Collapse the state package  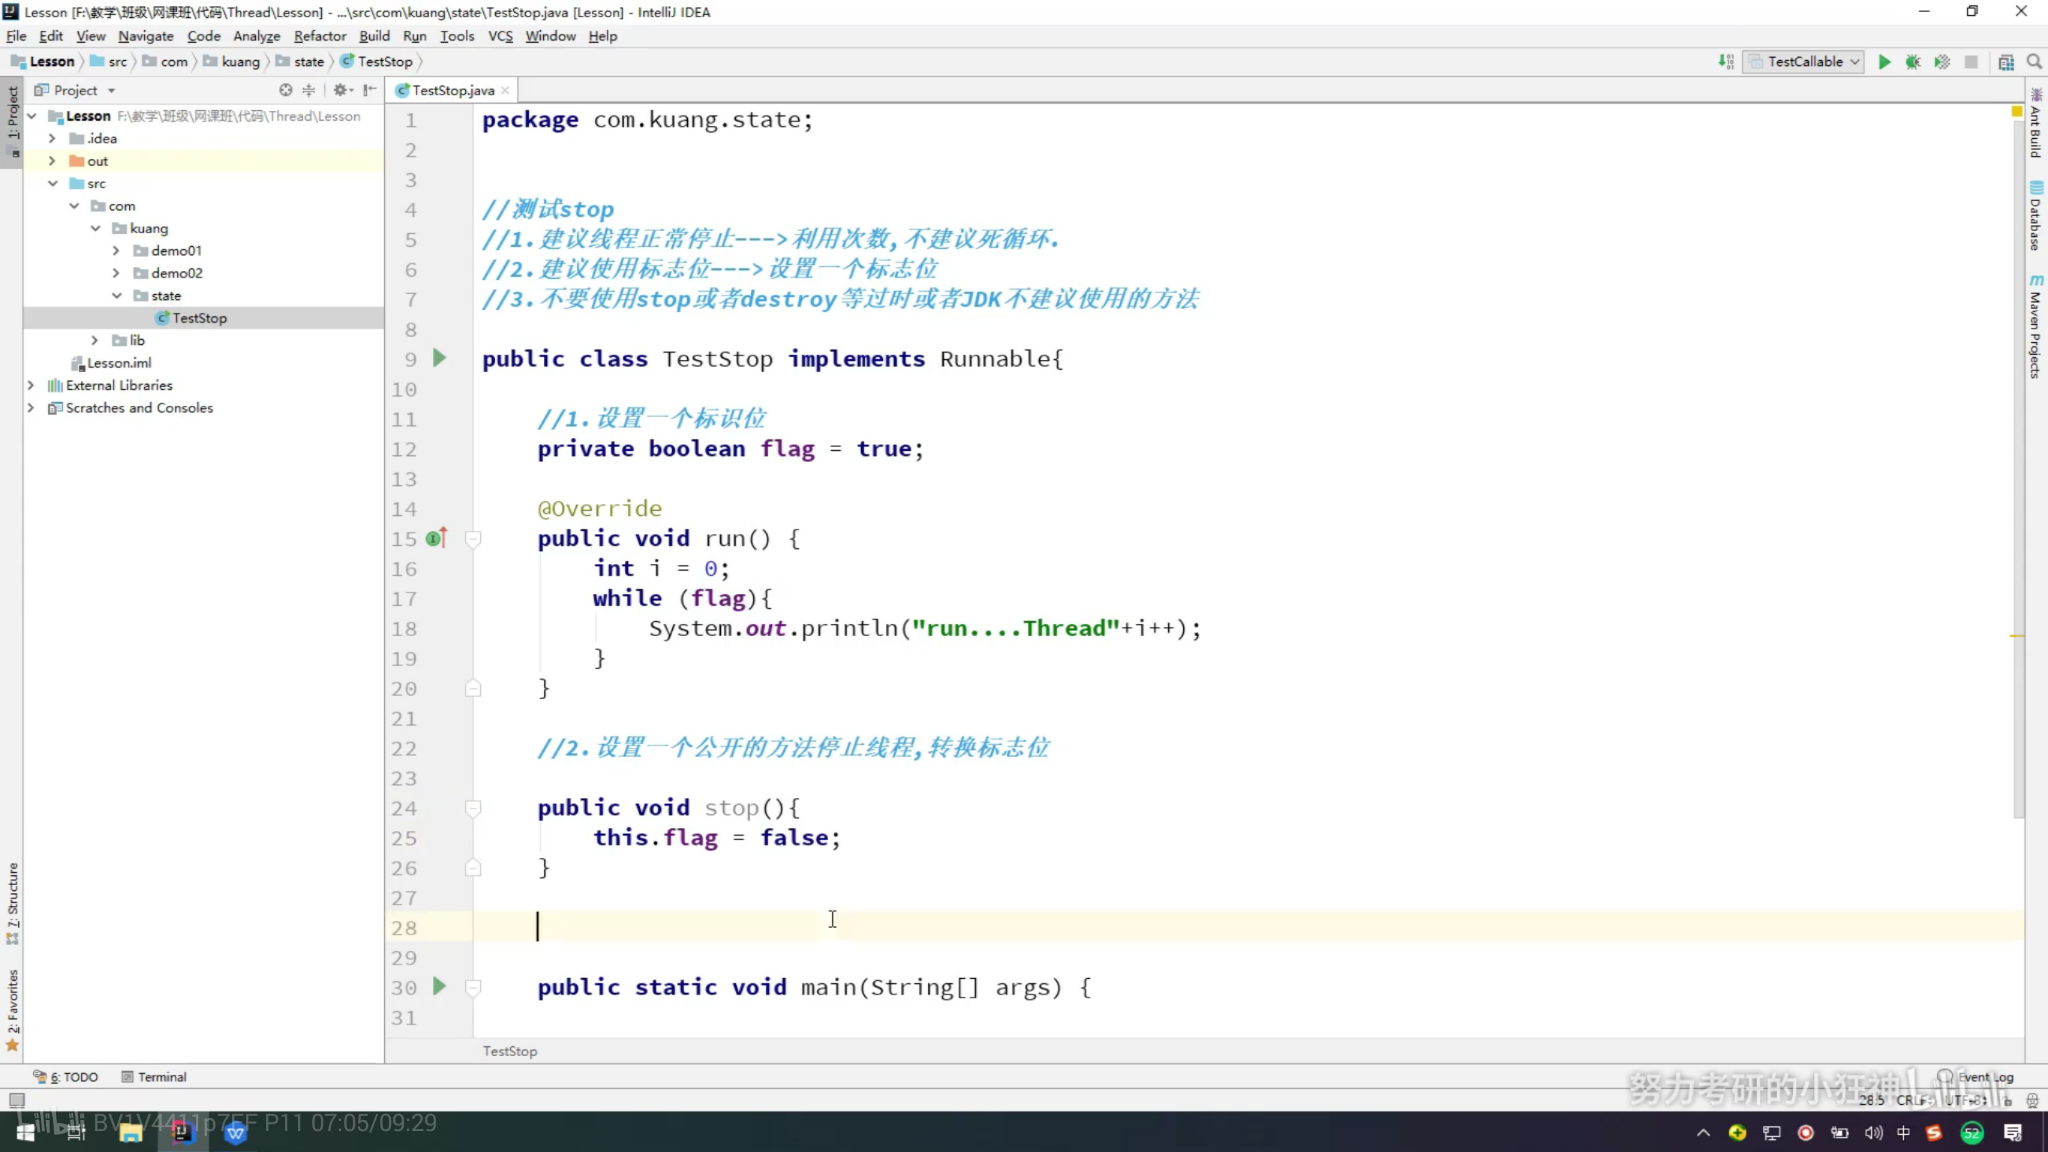point(117,295)
